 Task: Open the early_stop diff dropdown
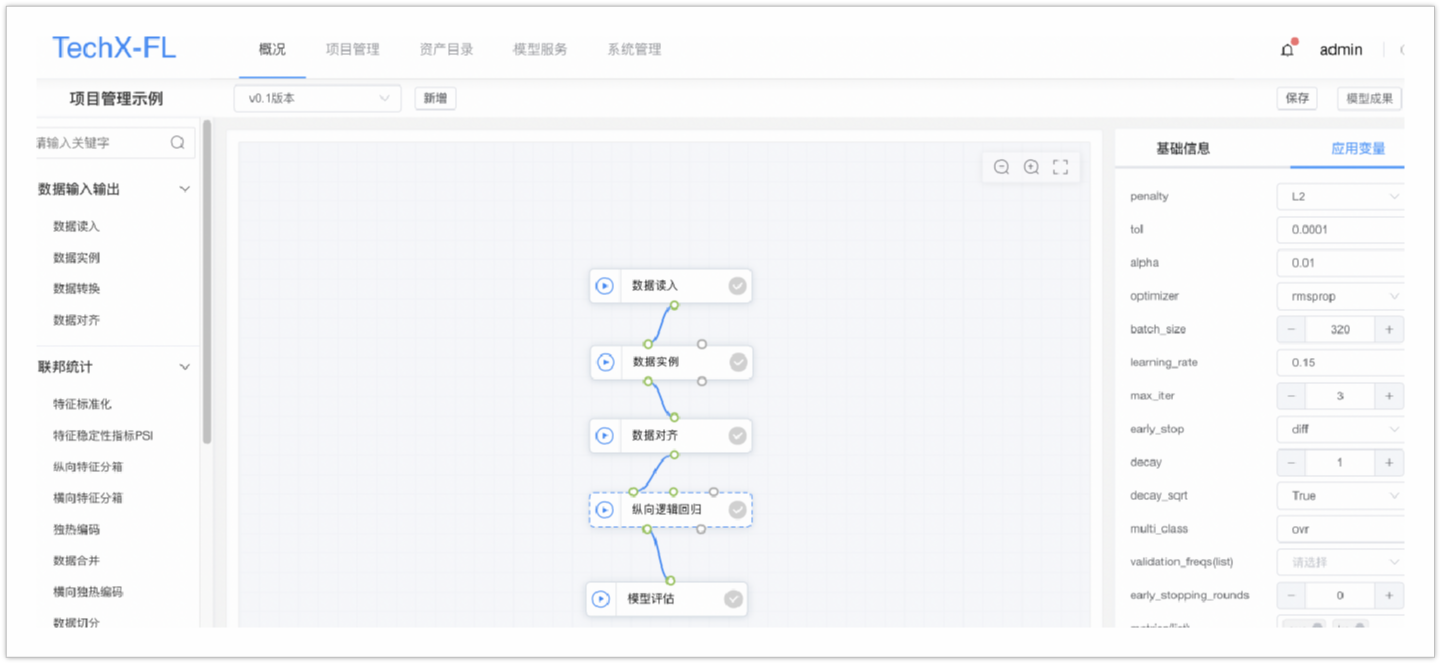point(1340,429)
